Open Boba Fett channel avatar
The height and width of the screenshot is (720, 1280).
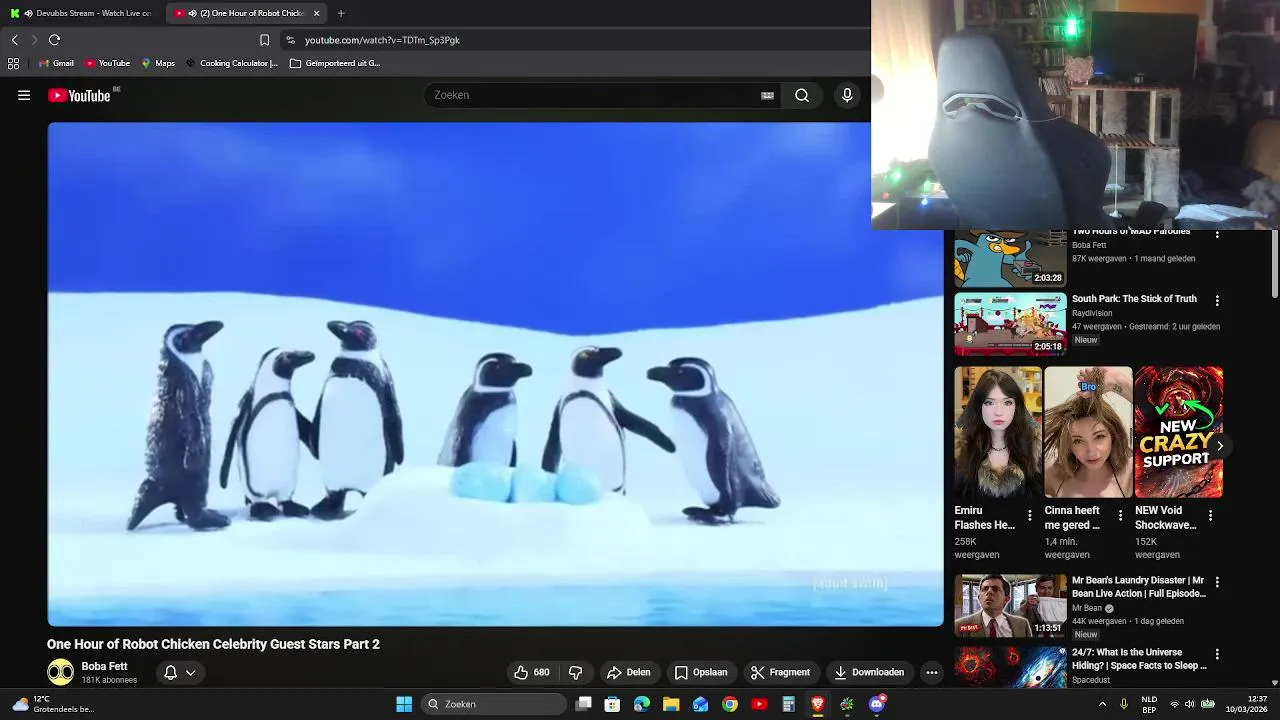coord(60,672)
